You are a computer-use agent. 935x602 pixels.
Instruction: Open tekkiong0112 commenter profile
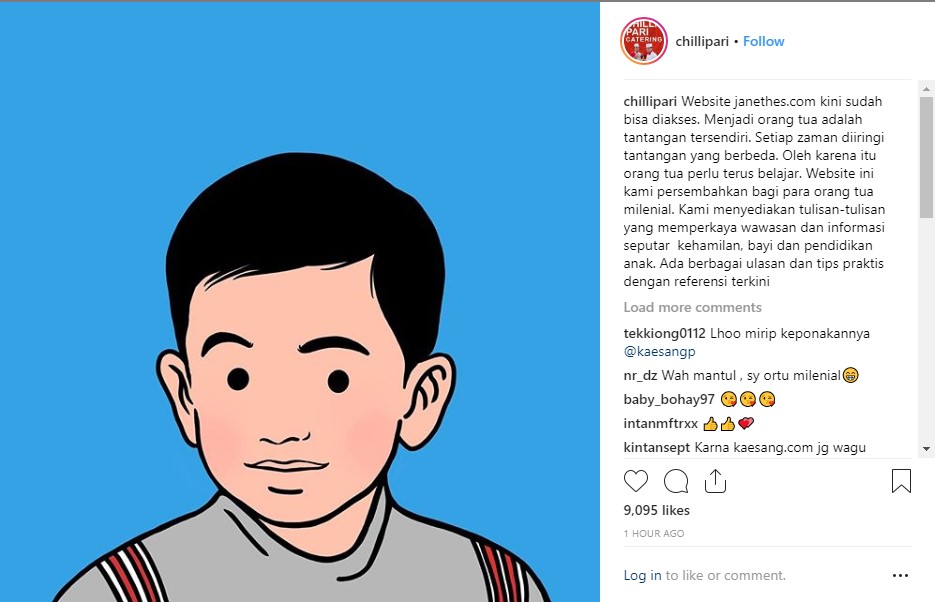[664, 333]
